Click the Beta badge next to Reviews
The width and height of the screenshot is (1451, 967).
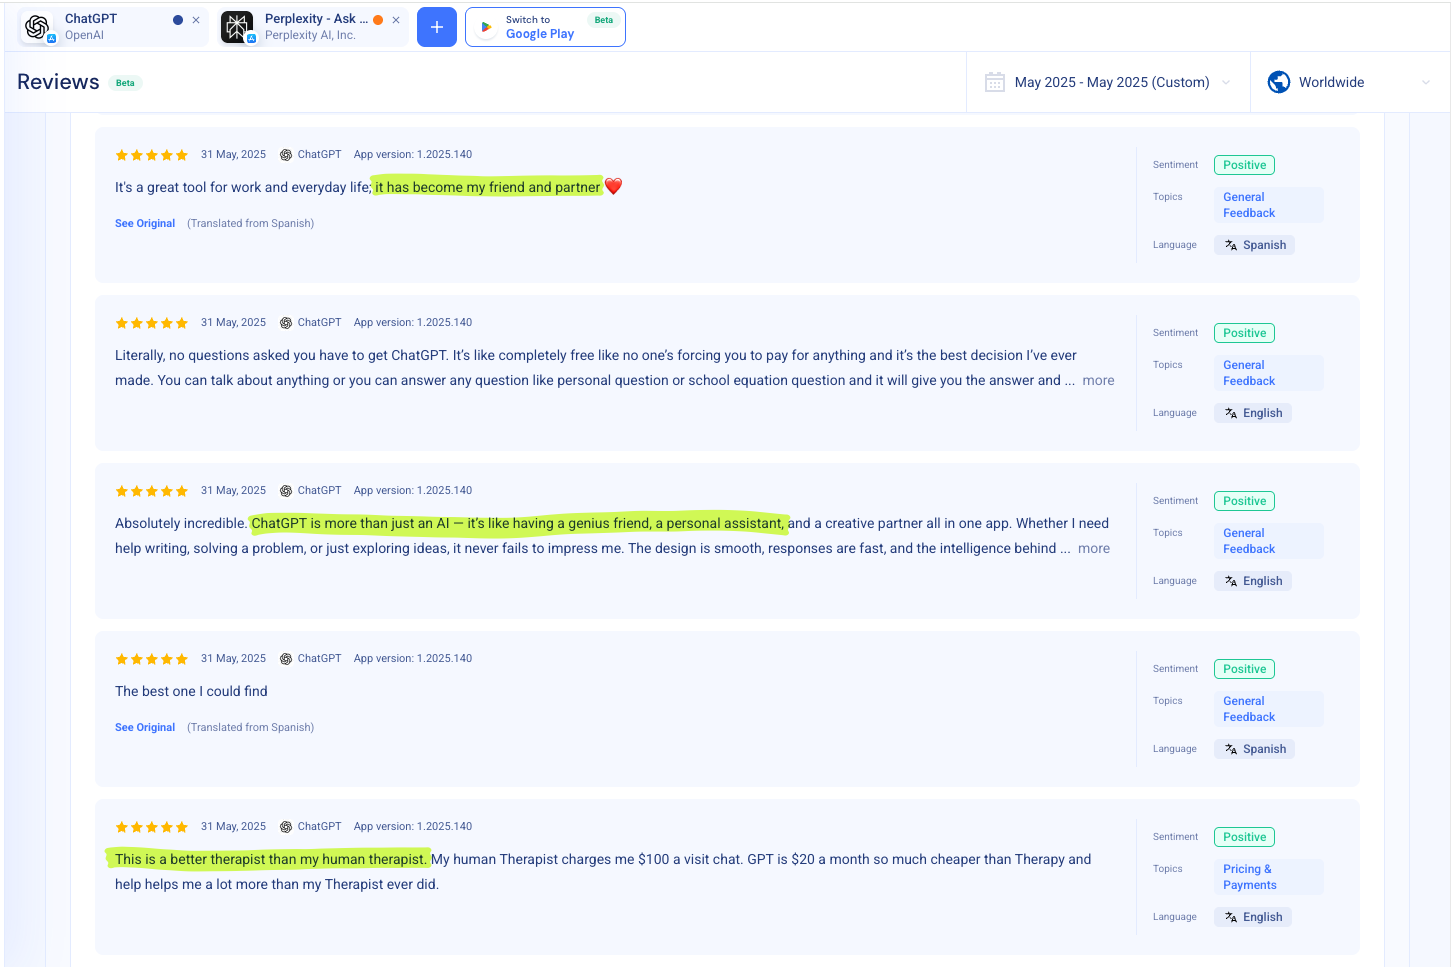pyautogui.click(x=125, y=83)
